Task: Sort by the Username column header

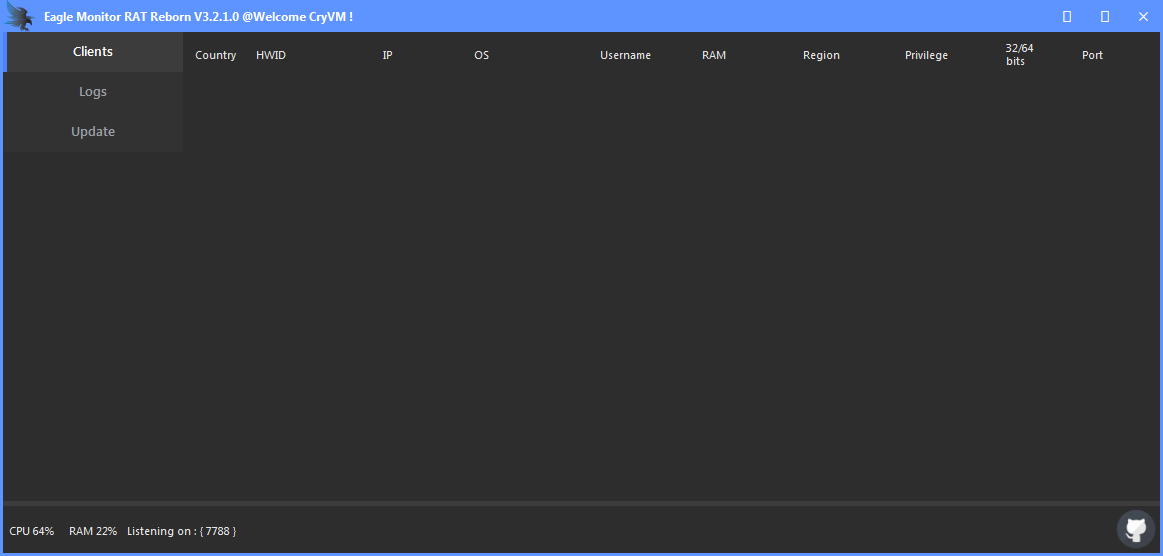Action: pos(625,55)
